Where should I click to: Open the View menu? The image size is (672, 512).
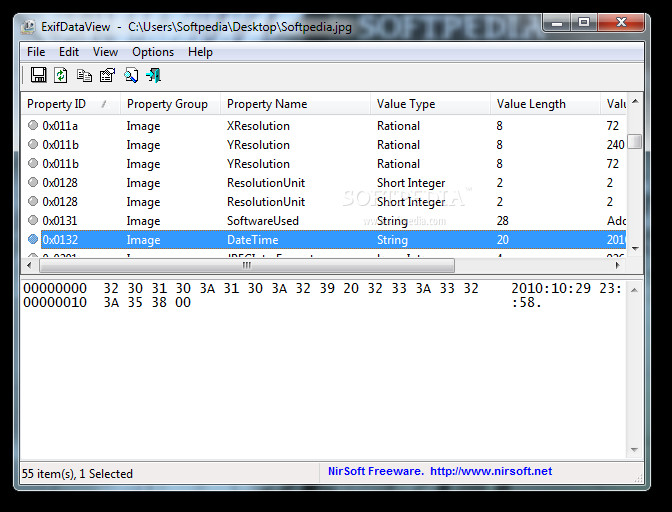click(x=105, y=52)
